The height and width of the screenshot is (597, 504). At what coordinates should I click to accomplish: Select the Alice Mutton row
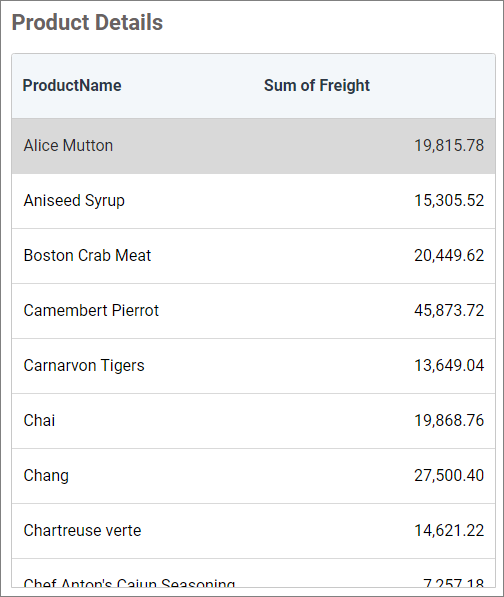(254, 146)
